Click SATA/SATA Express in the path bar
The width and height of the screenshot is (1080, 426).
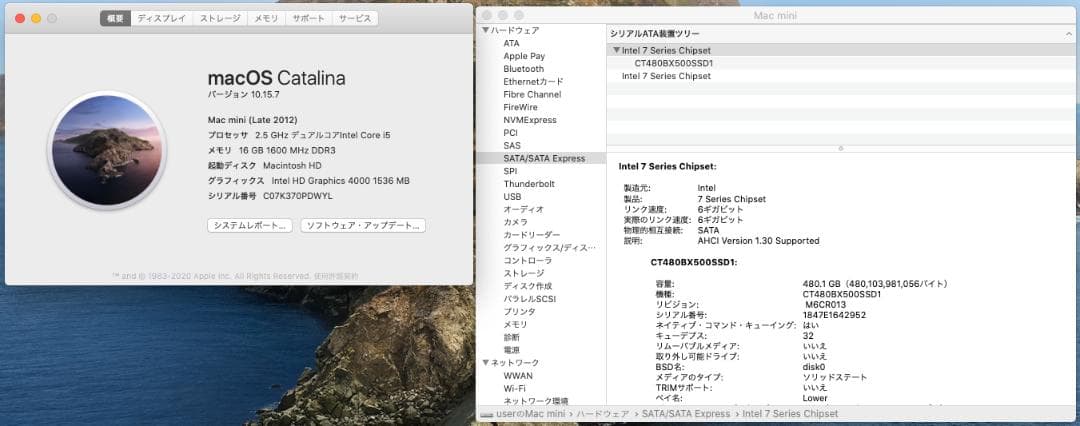(686, 414)
